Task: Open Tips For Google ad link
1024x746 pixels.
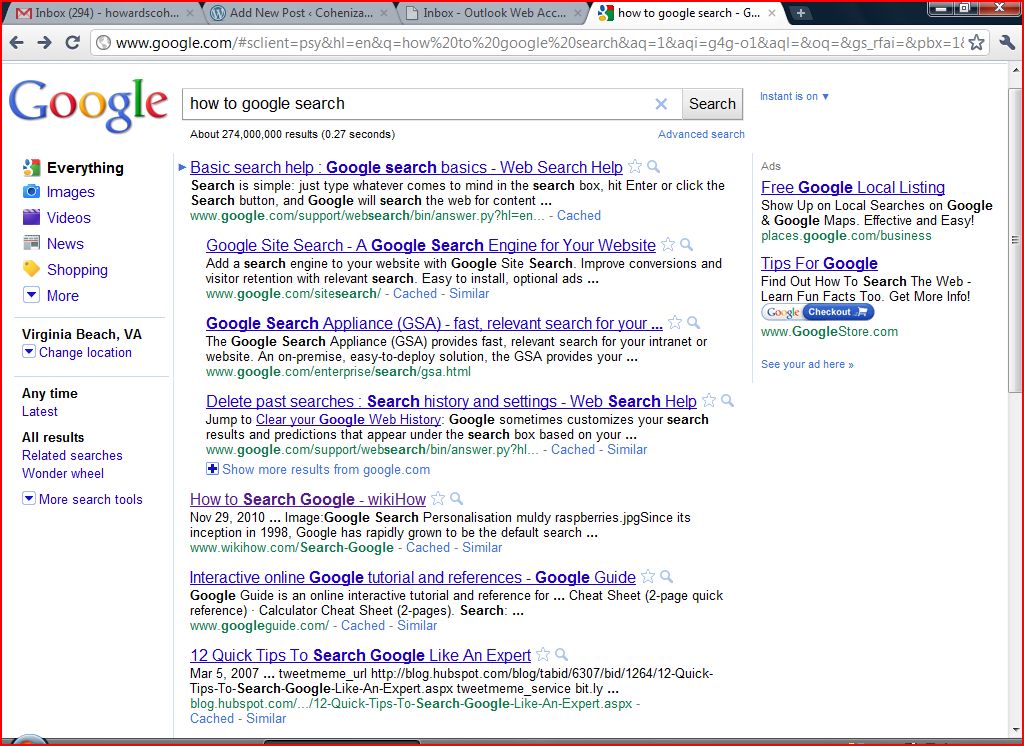Action: 819,263
